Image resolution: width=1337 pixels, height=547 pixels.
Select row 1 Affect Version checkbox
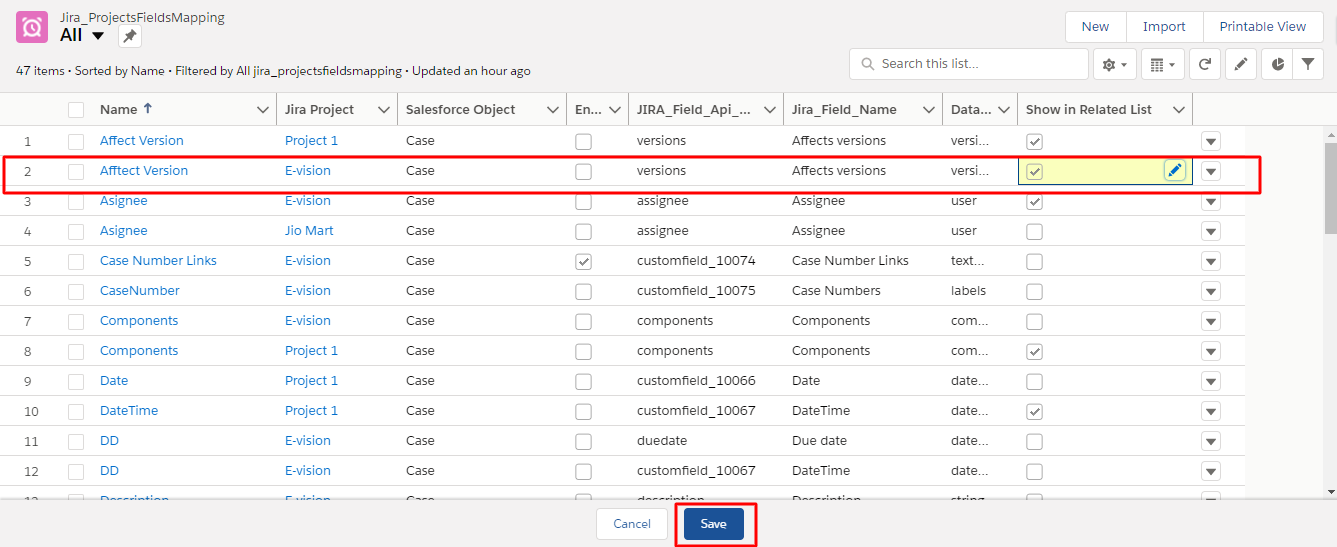click(76, 141)
